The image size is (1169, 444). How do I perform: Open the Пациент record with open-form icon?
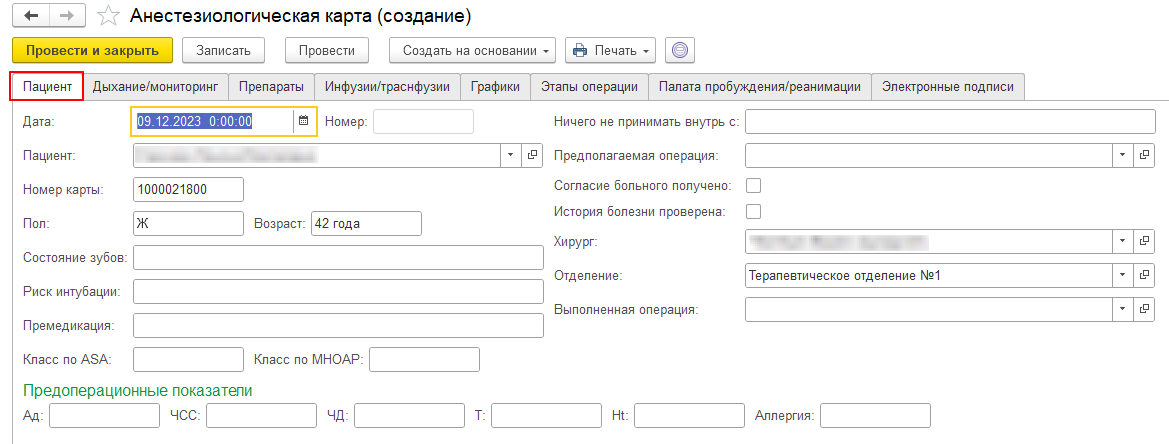[x=532, y=155]
